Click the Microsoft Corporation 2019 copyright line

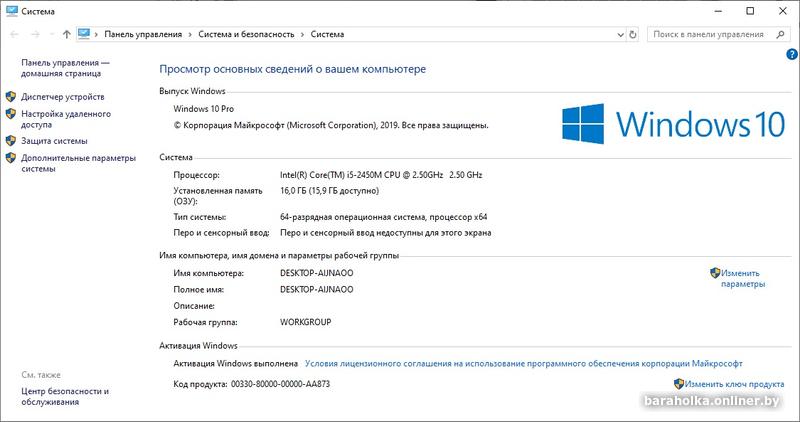[x=331, y=125]
